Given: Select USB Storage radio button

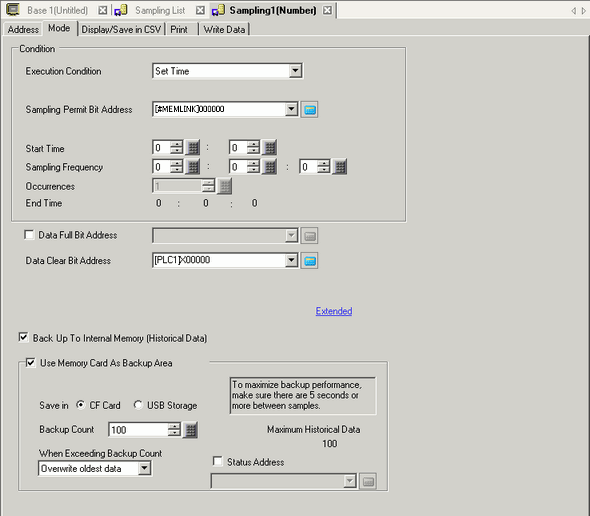Looking at the screenshot, I should [138, 405].
